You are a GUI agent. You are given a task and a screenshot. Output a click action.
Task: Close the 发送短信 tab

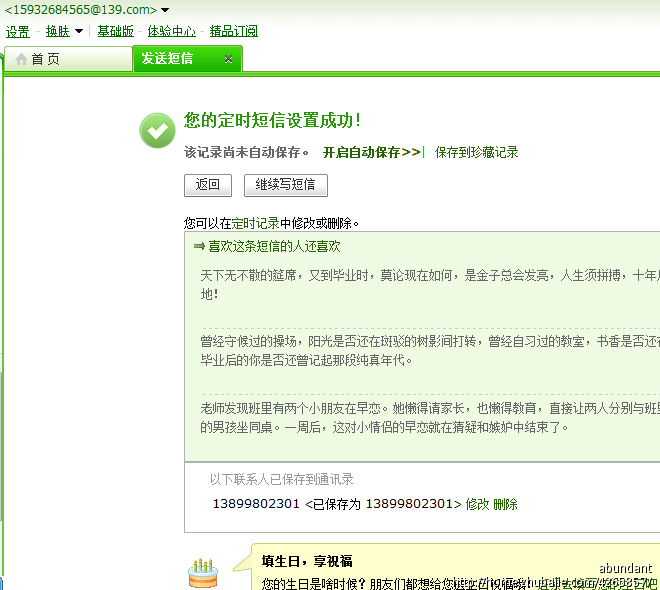[229, 59]
